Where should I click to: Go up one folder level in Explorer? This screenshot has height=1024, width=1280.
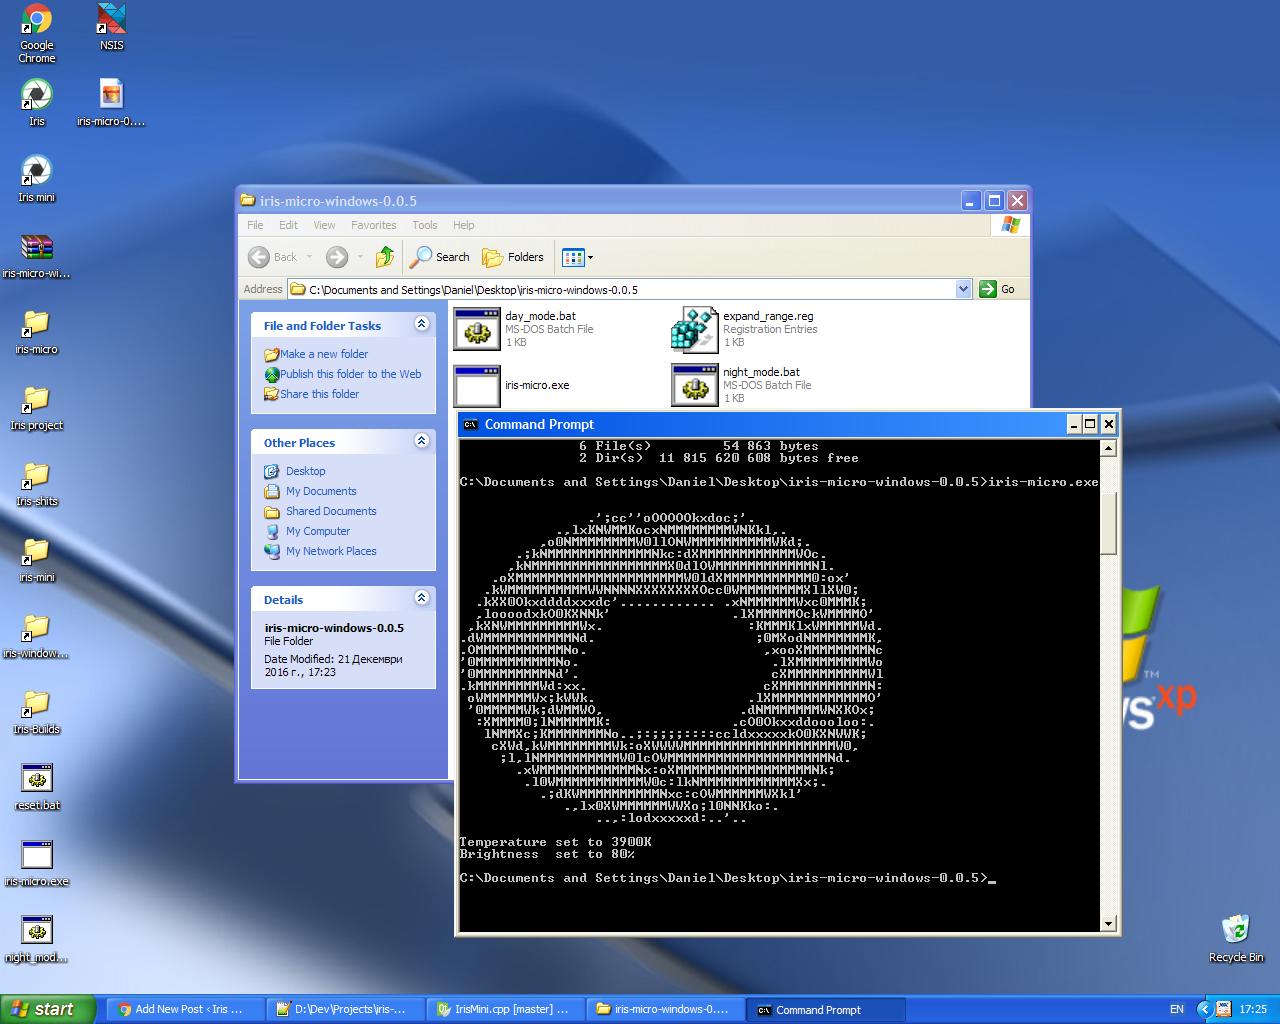coord(384,257)
